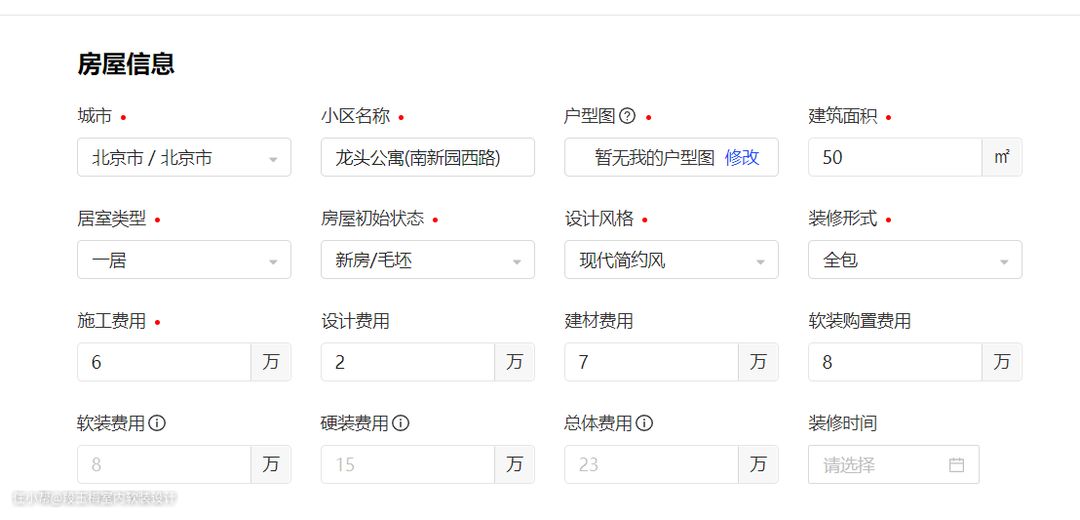Click the info icon beside 硬装费用
1080x520 pixels.
tap(401, 423)
